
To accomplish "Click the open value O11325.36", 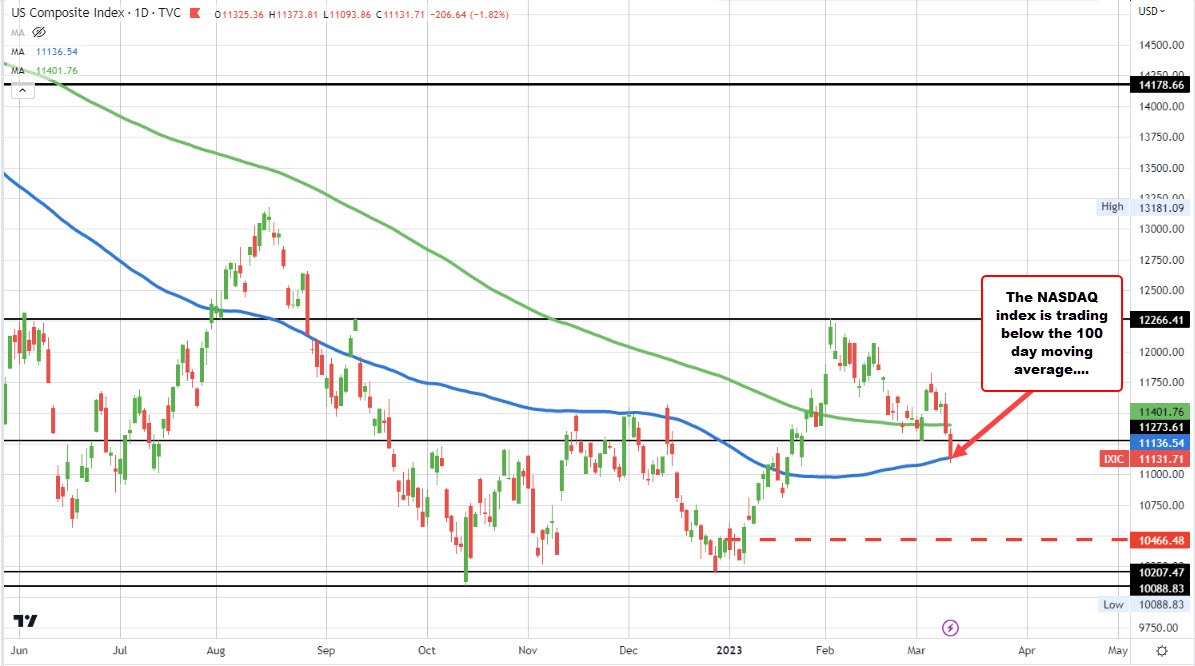I will click(x=239, y=14).
